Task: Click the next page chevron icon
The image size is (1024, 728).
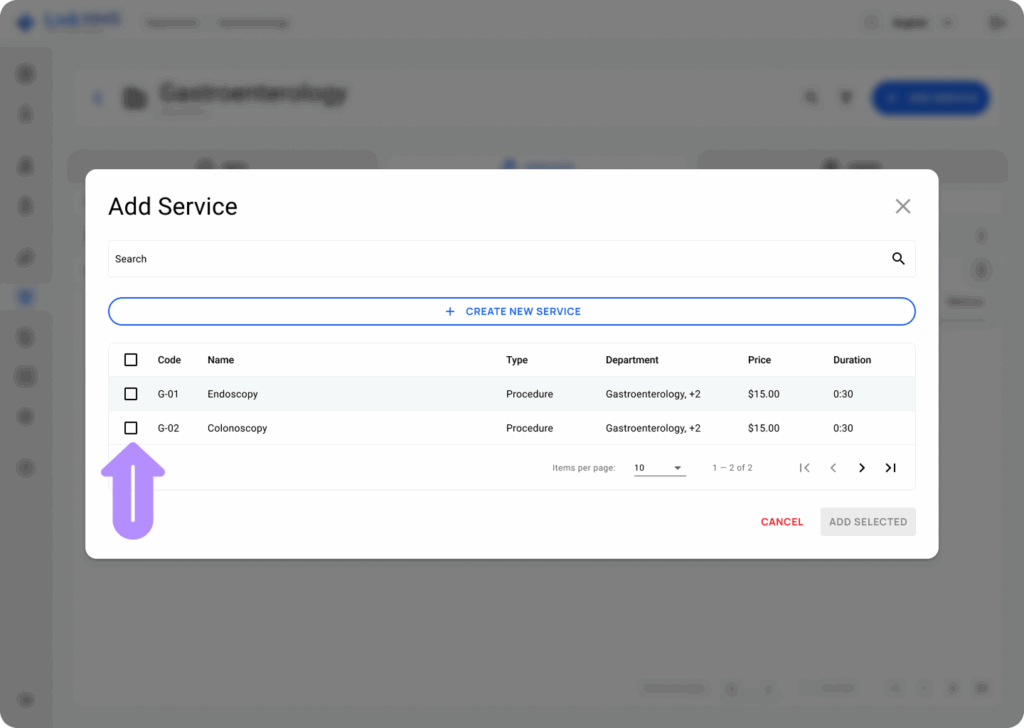Action: click(x=861, y=467)
